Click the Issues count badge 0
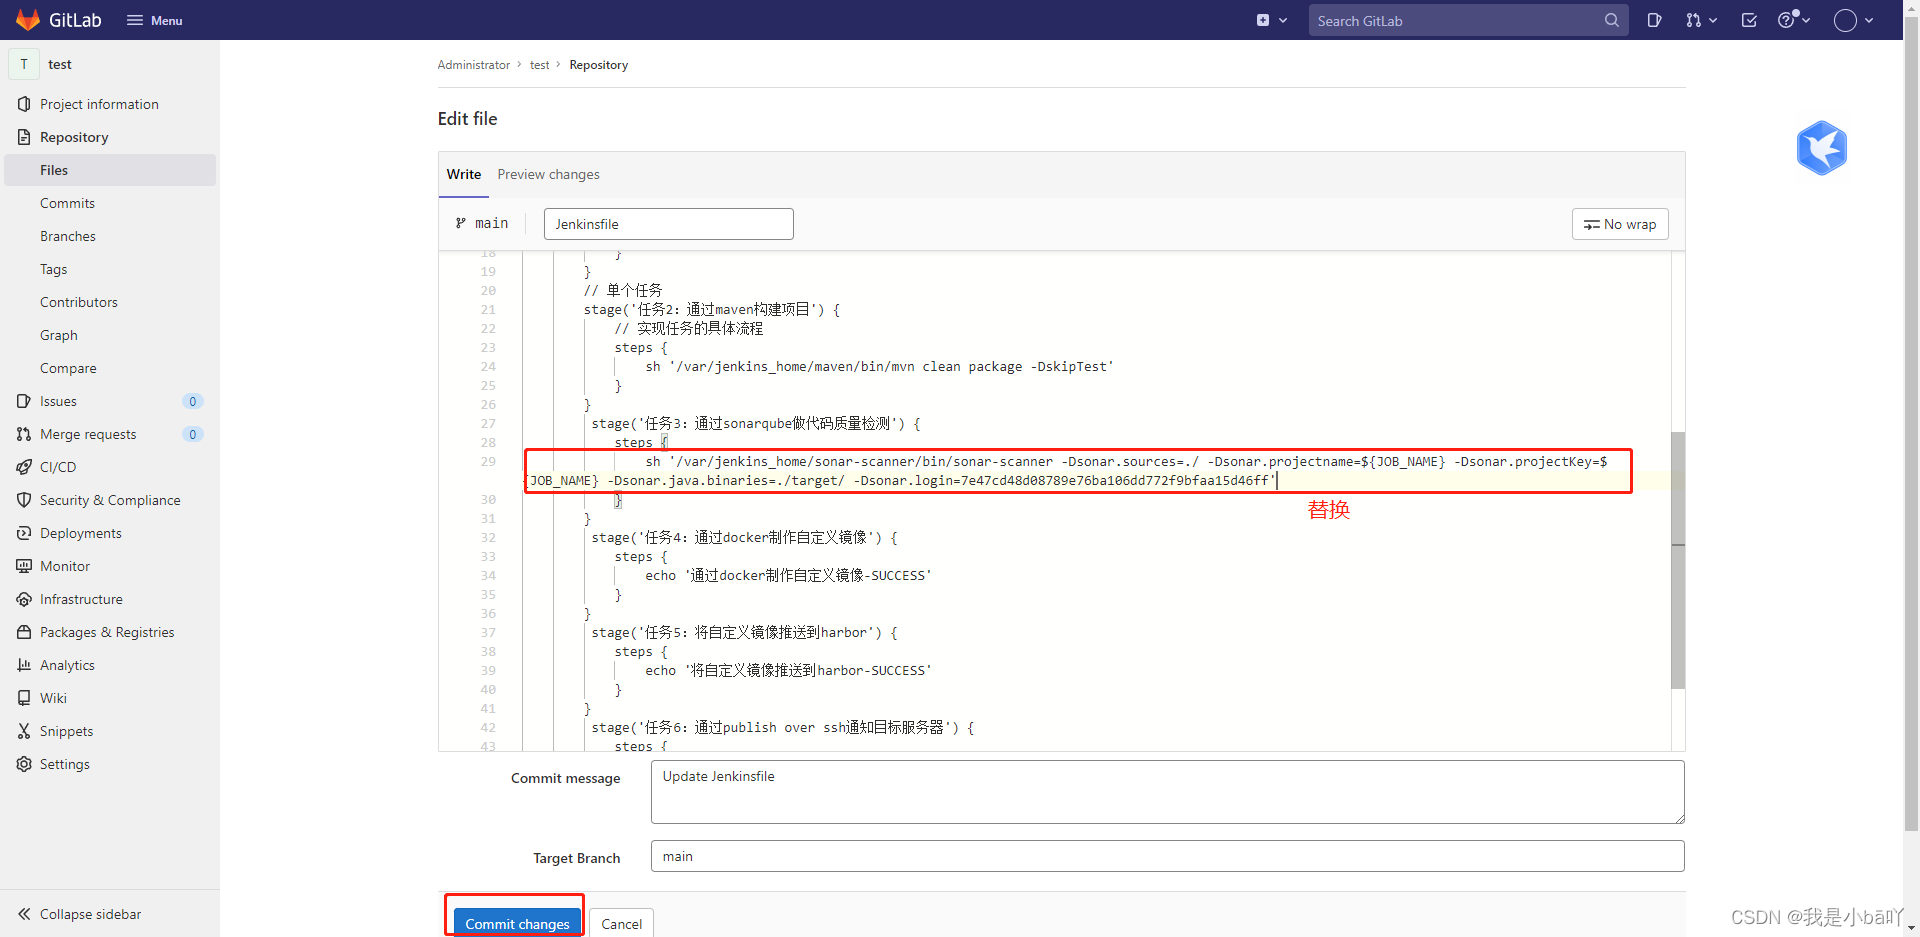 tap(193, 401)
